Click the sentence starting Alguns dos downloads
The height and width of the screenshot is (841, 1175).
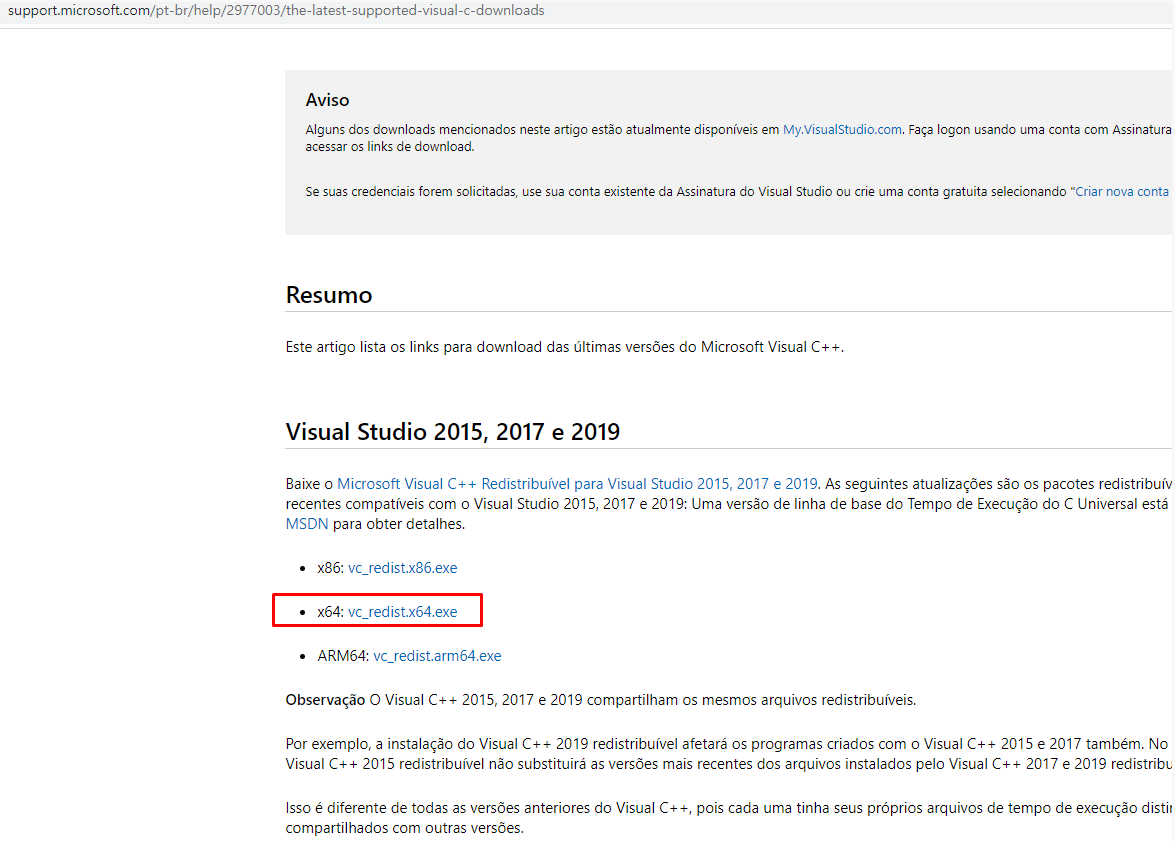[738, 138]
